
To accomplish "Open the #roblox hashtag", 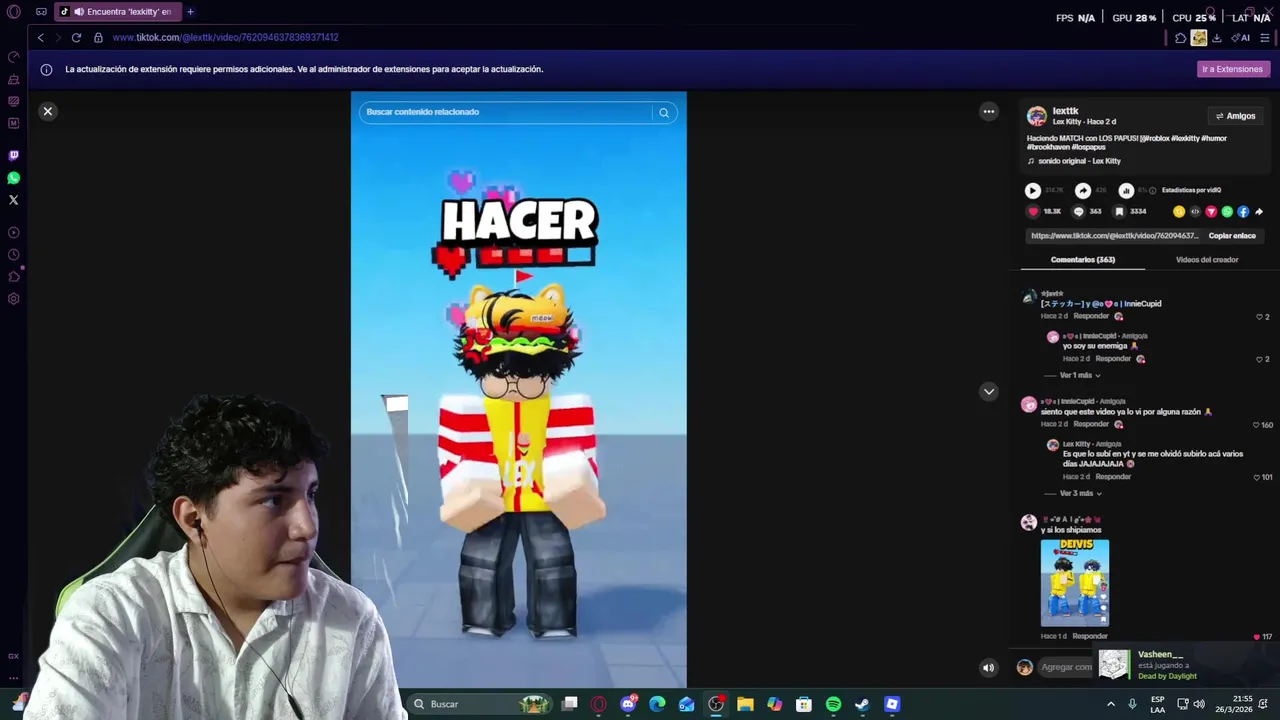I will click(x=1157, y=139).
